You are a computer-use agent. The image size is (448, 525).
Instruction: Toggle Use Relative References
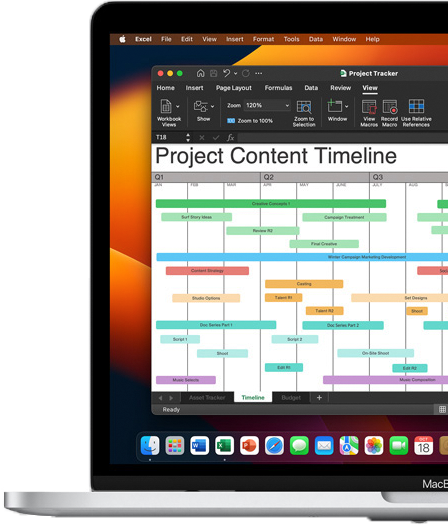(x=416, y=113)
